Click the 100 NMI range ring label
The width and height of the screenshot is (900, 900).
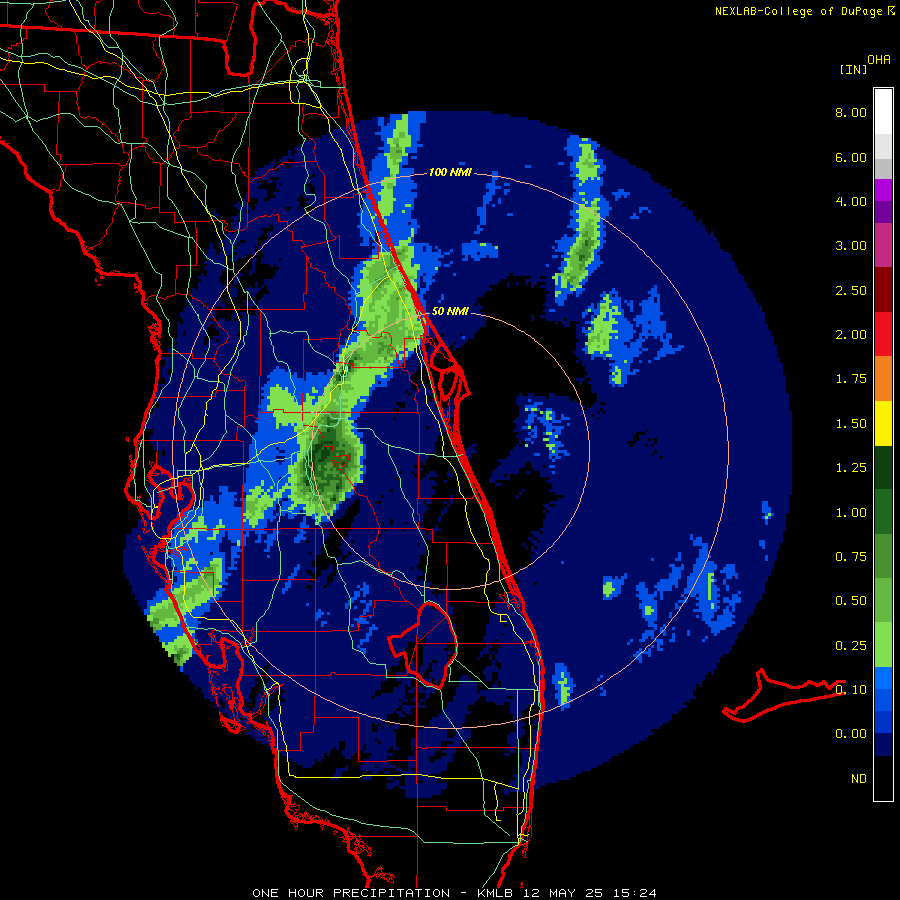(x=450, y=172)
